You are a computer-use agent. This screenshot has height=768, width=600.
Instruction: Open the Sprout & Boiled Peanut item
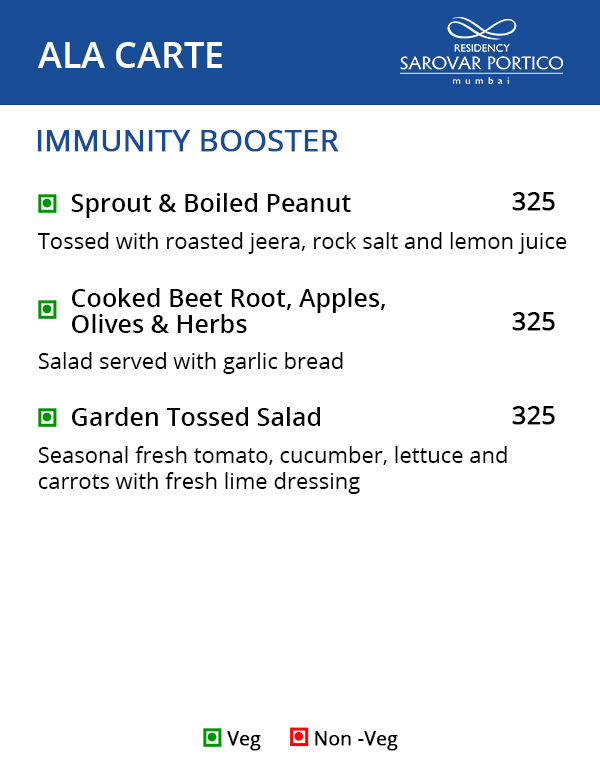coord(211,204)
